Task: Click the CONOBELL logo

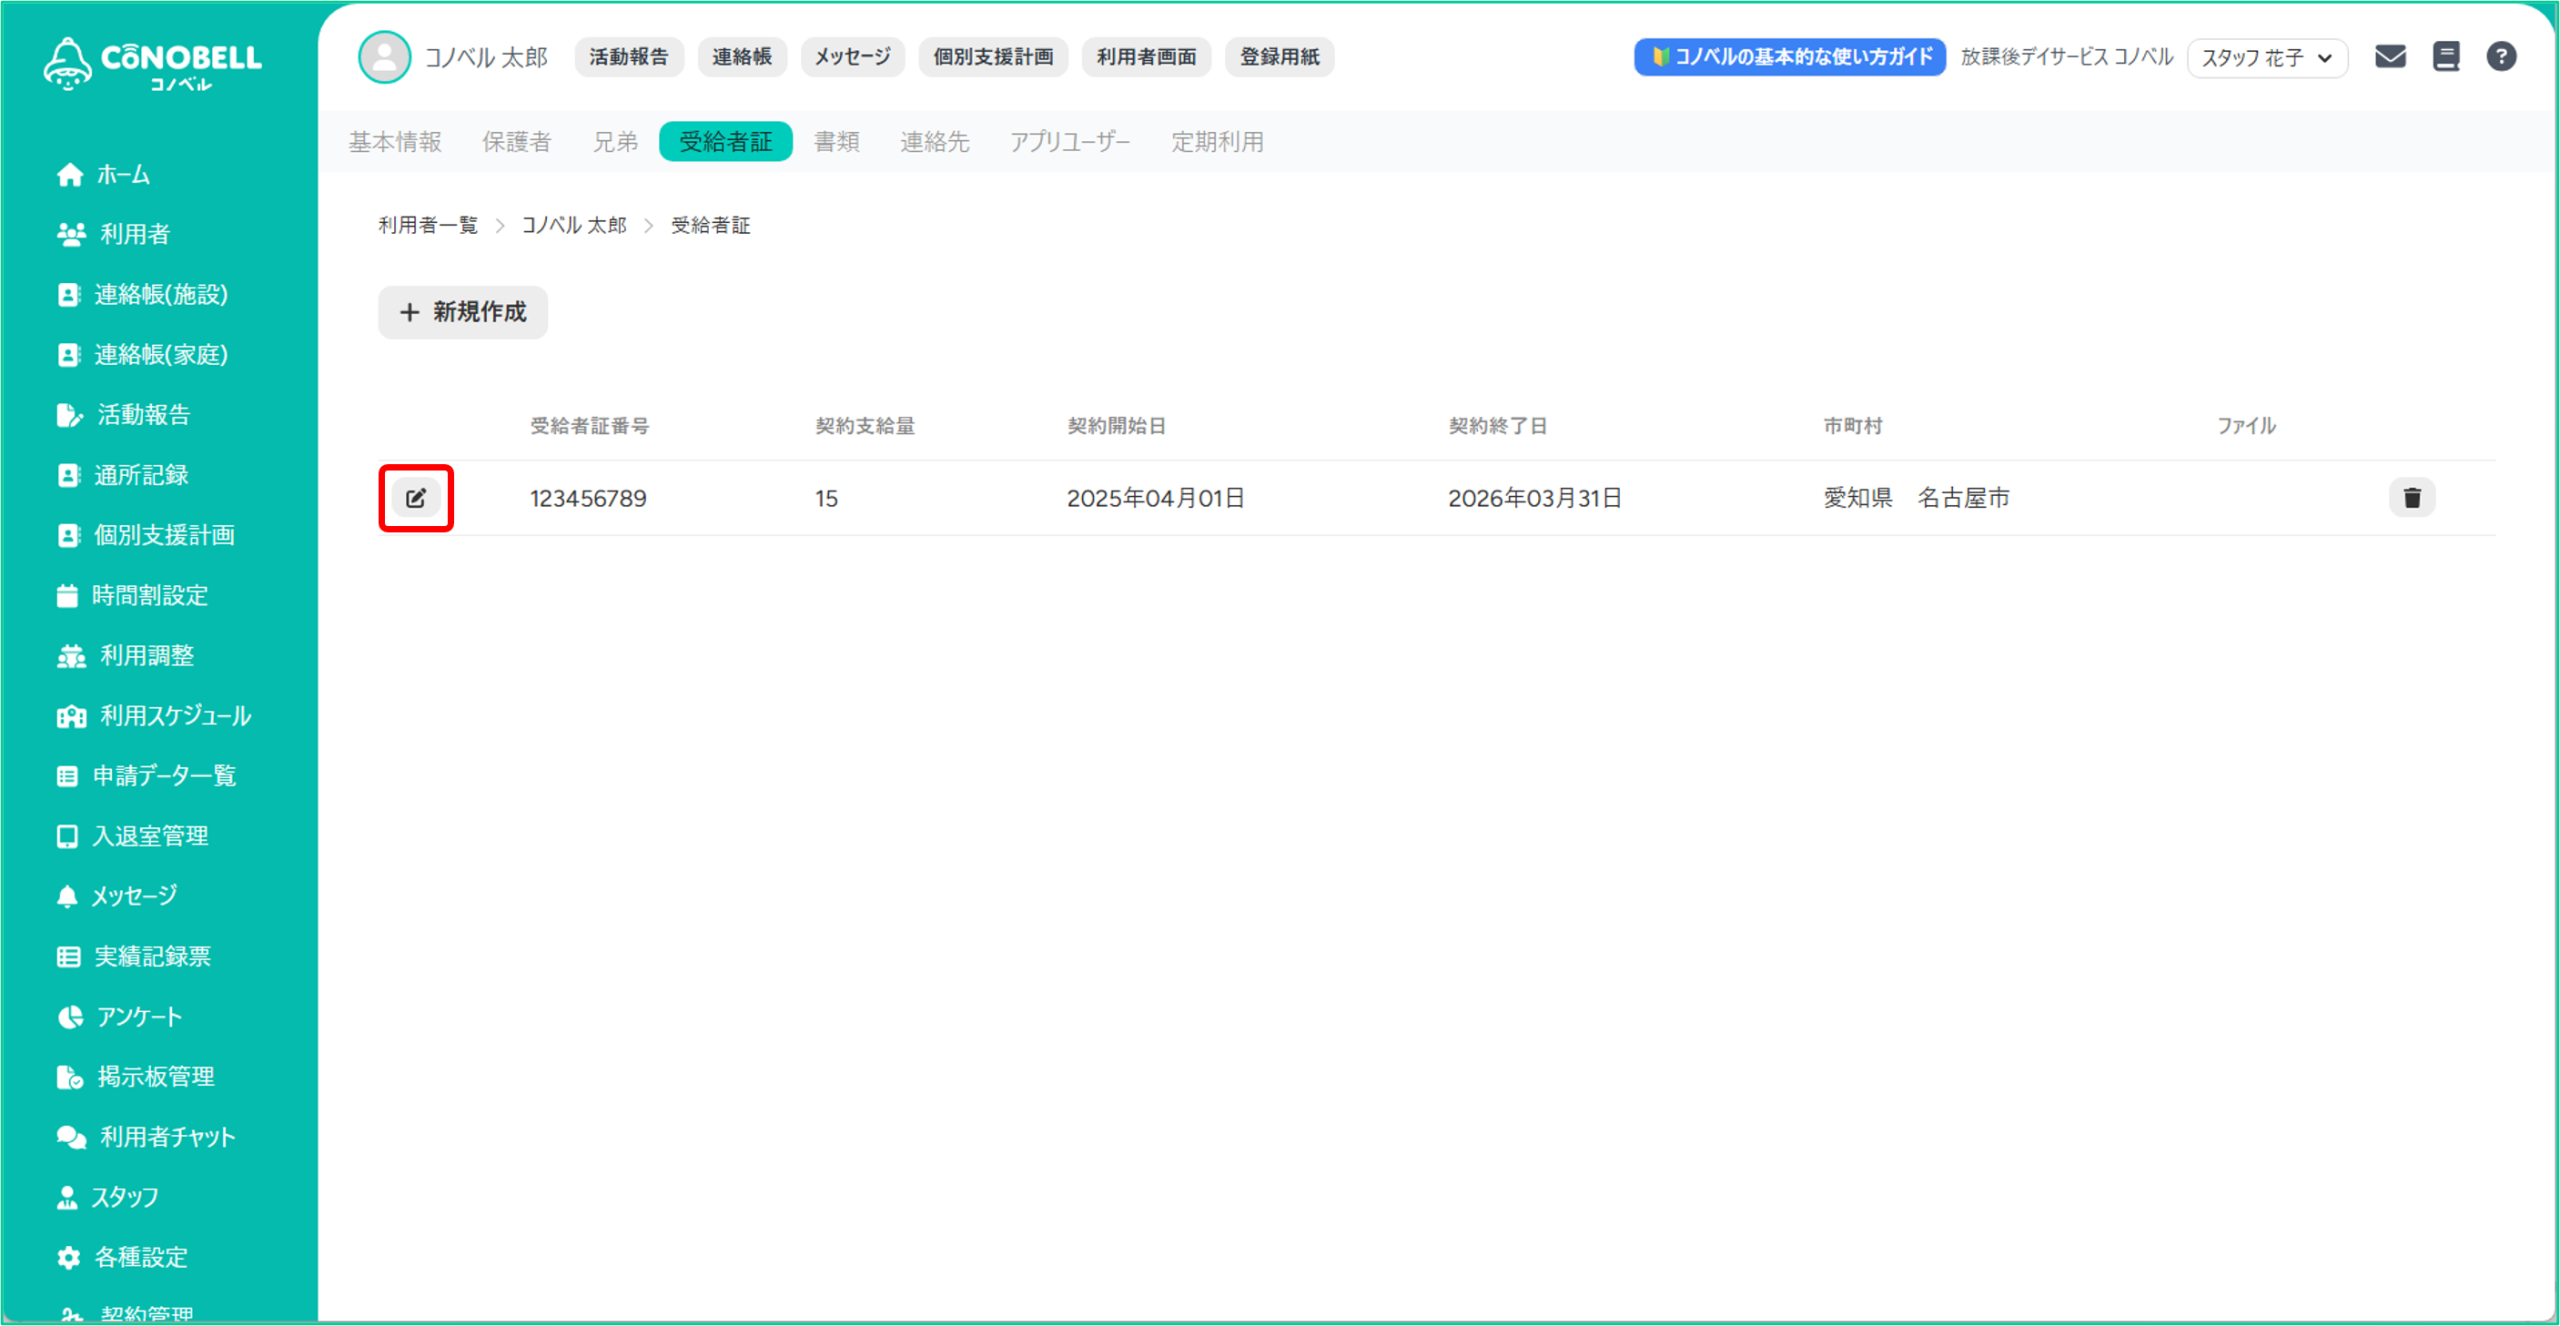Action: coord(153,64)
